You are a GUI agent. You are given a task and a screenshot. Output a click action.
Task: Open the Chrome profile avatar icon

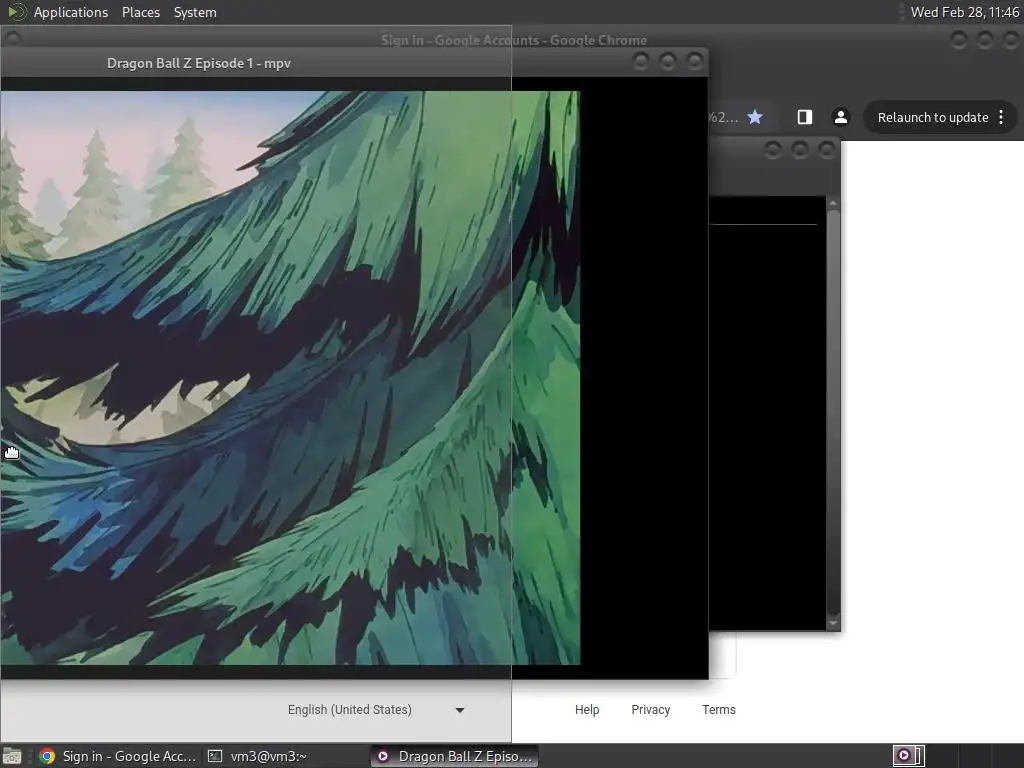click(x=840, y=117)
